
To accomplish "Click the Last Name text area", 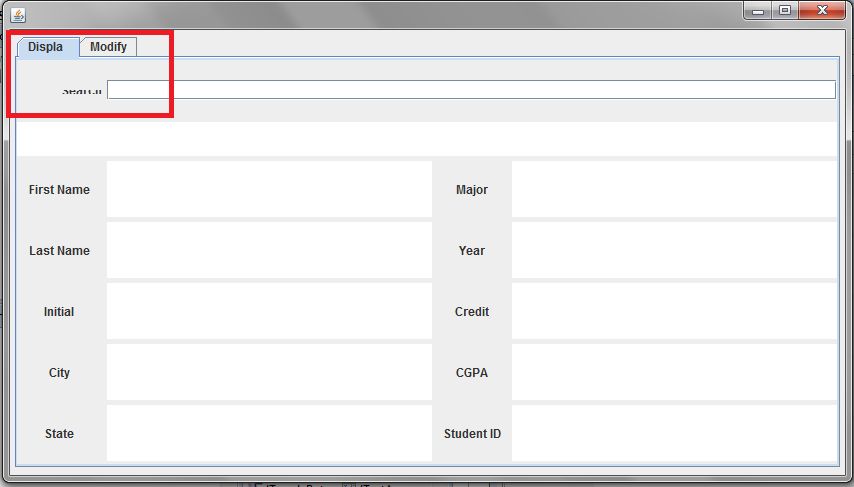I will [269, 250].
